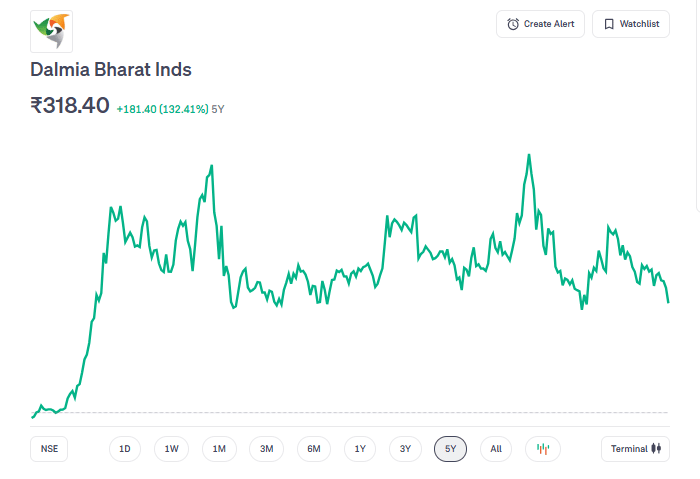
Task: Show All-time price chart
Action: (x=496, y=449)
